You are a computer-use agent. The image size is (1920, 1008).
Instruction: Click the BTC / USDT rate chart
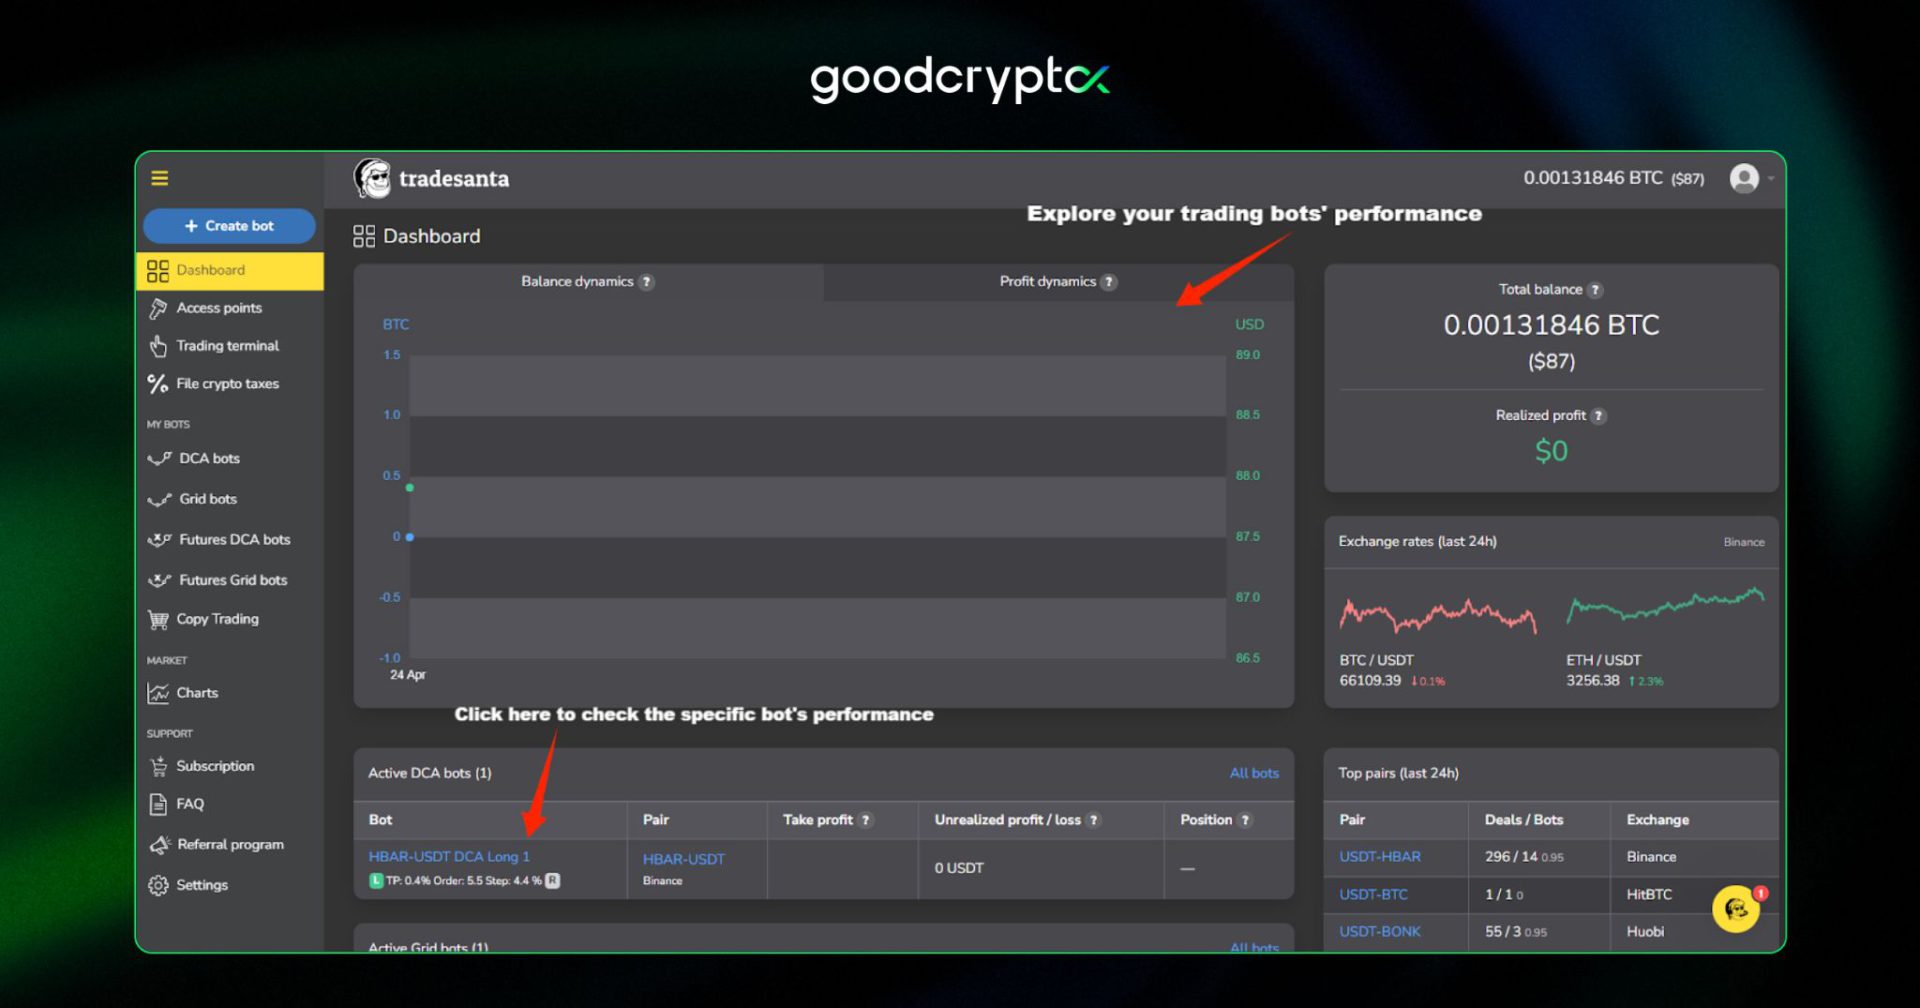tap(1438, 615)
